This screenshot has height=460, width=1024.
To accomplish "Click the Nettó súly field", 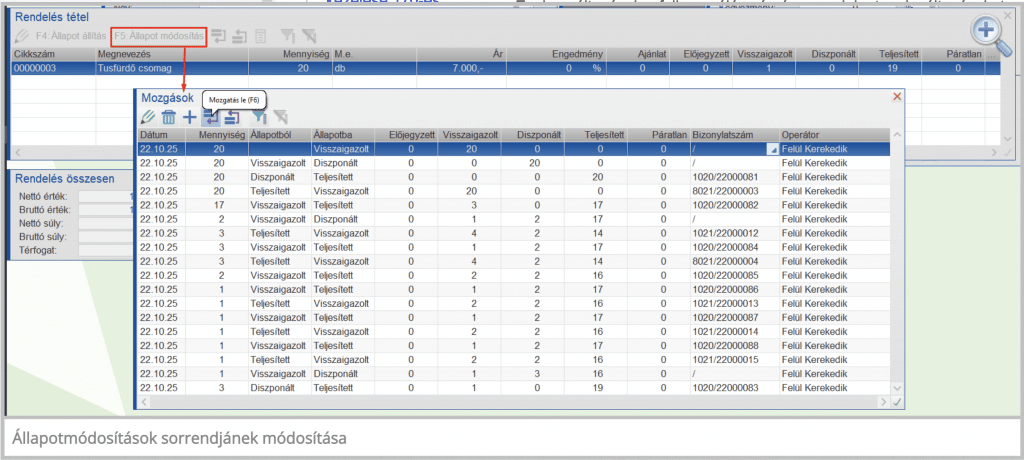I will (106, 223).
